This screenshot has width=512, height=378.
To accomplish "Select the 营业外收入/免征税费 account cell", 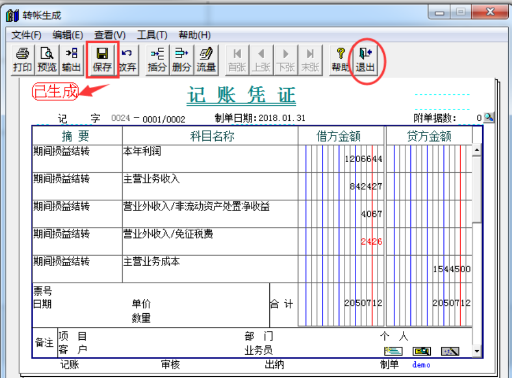I will tap(210, 242).
